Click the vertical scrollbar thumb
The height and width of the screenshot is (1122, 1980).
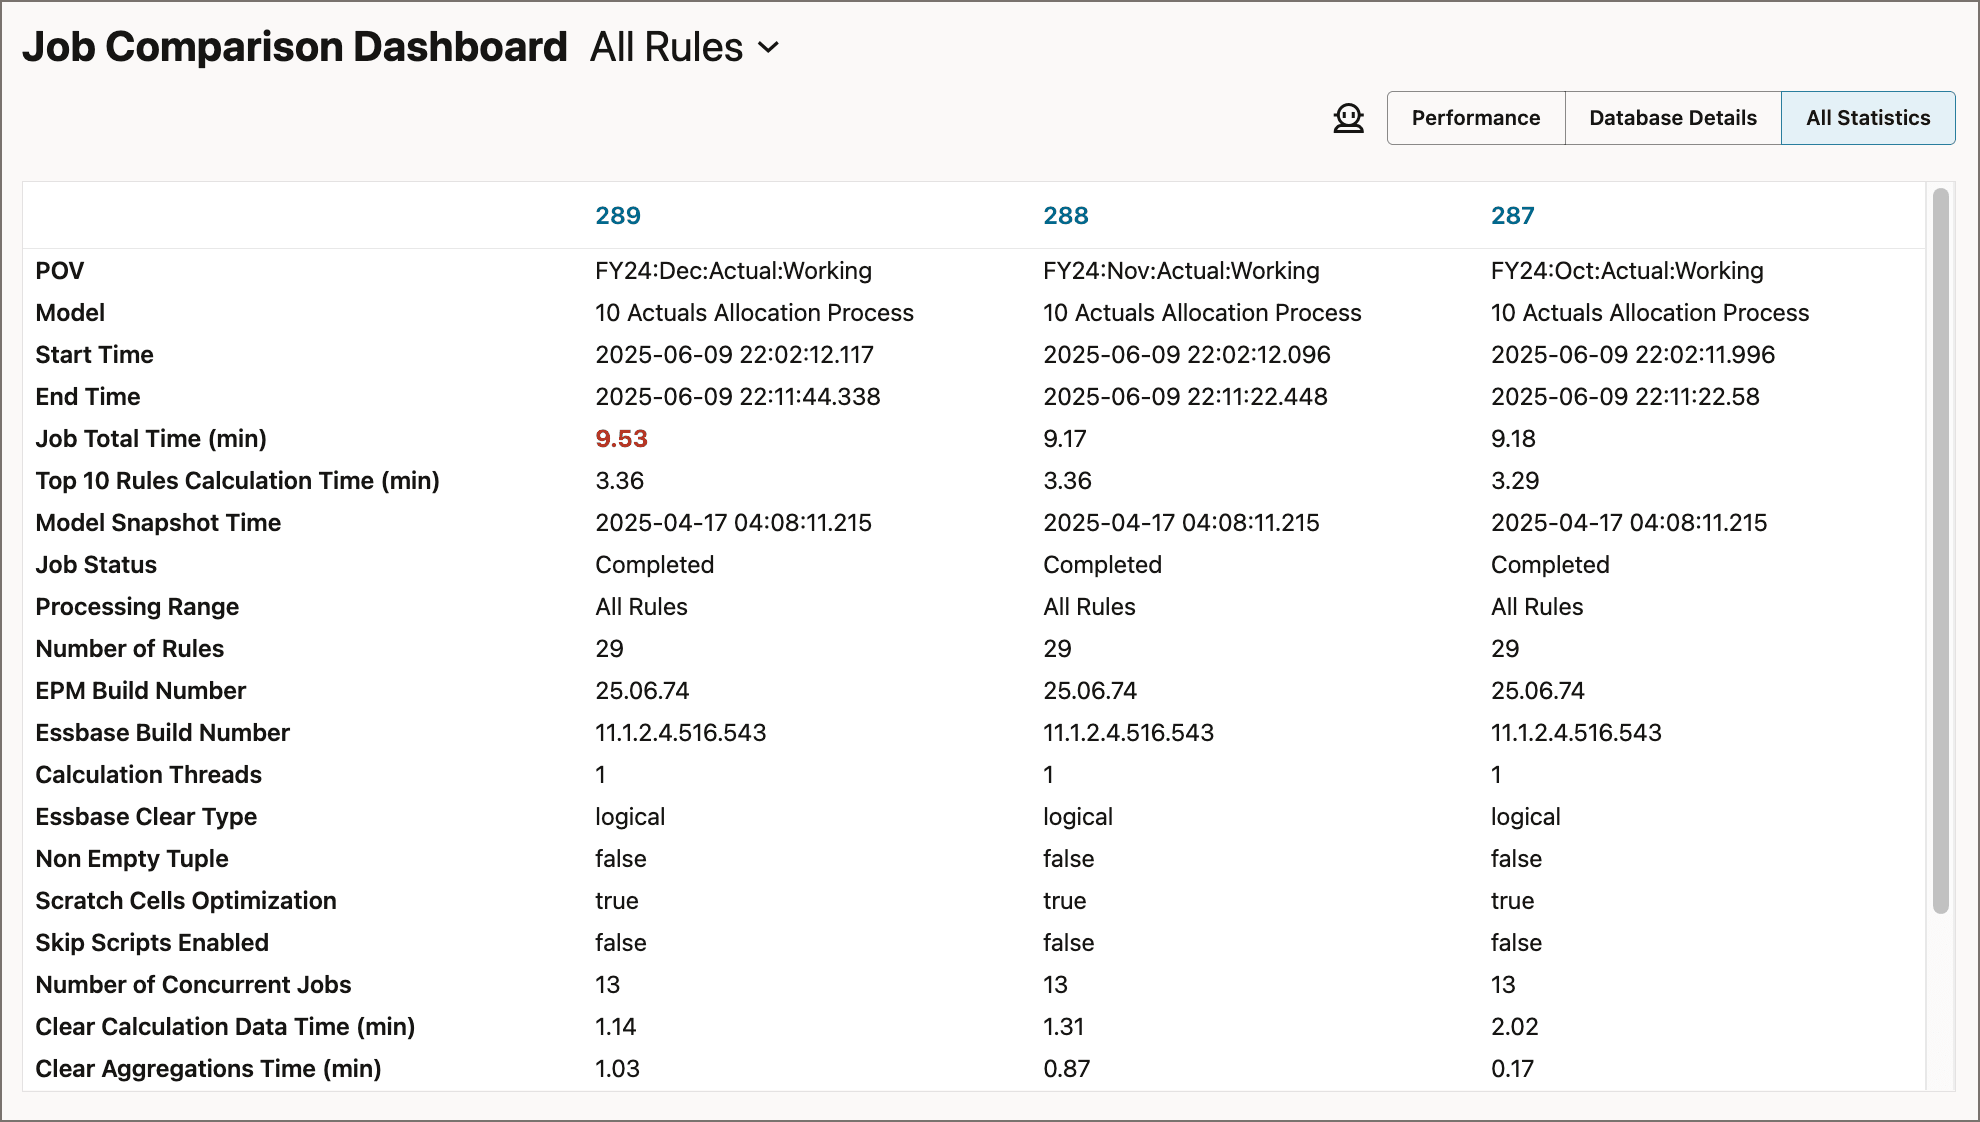pyautogui.click(x=1940, y=550)
